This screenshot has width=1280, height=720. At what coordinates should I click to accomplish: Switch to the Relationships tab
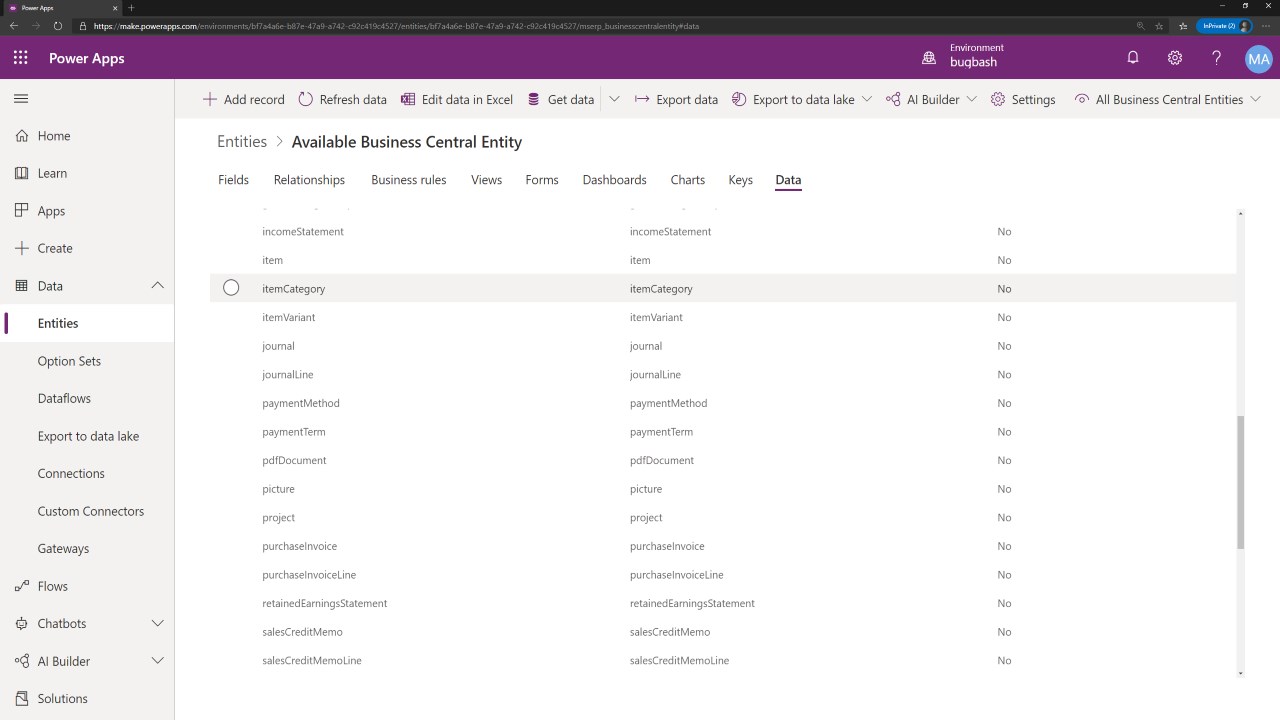309,180
